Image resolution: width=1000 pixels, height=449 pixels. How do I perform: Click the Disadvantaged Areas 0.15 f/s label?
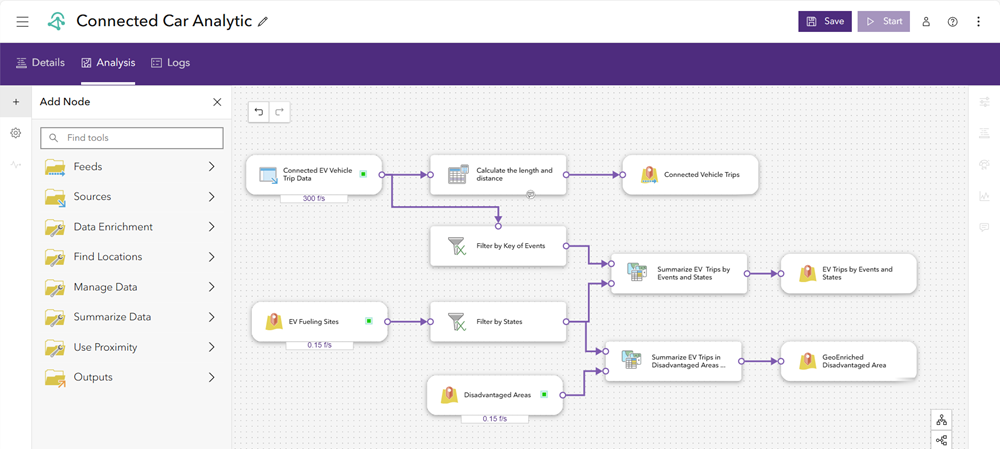tap(495, 419)
